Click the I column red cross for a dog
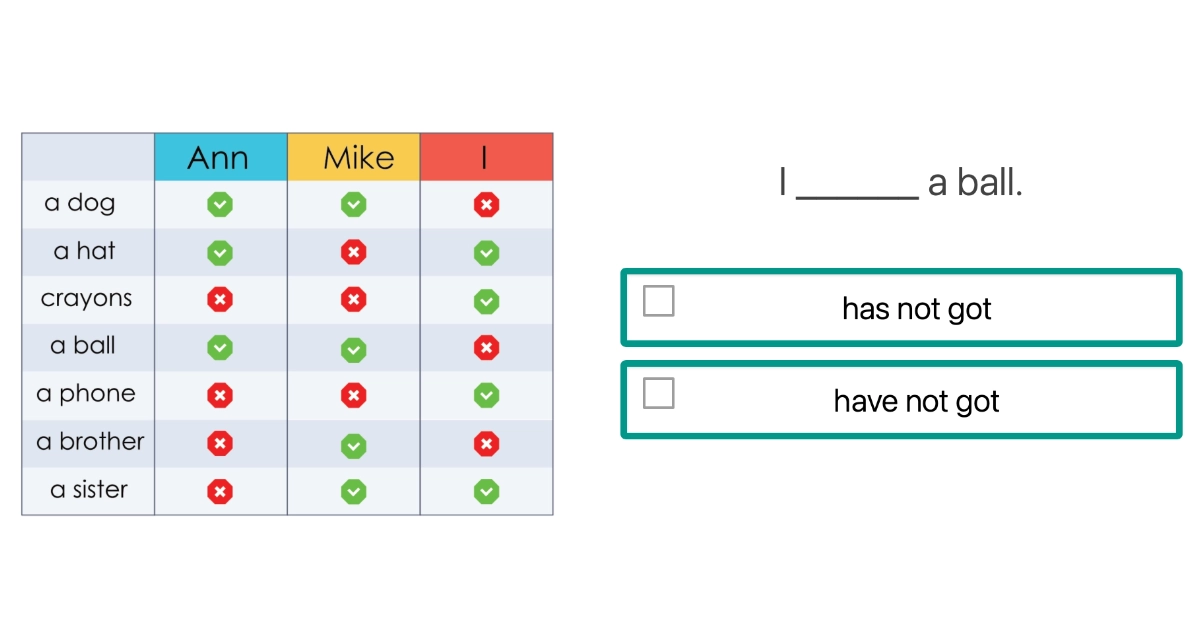 click(x=486, y=205)
